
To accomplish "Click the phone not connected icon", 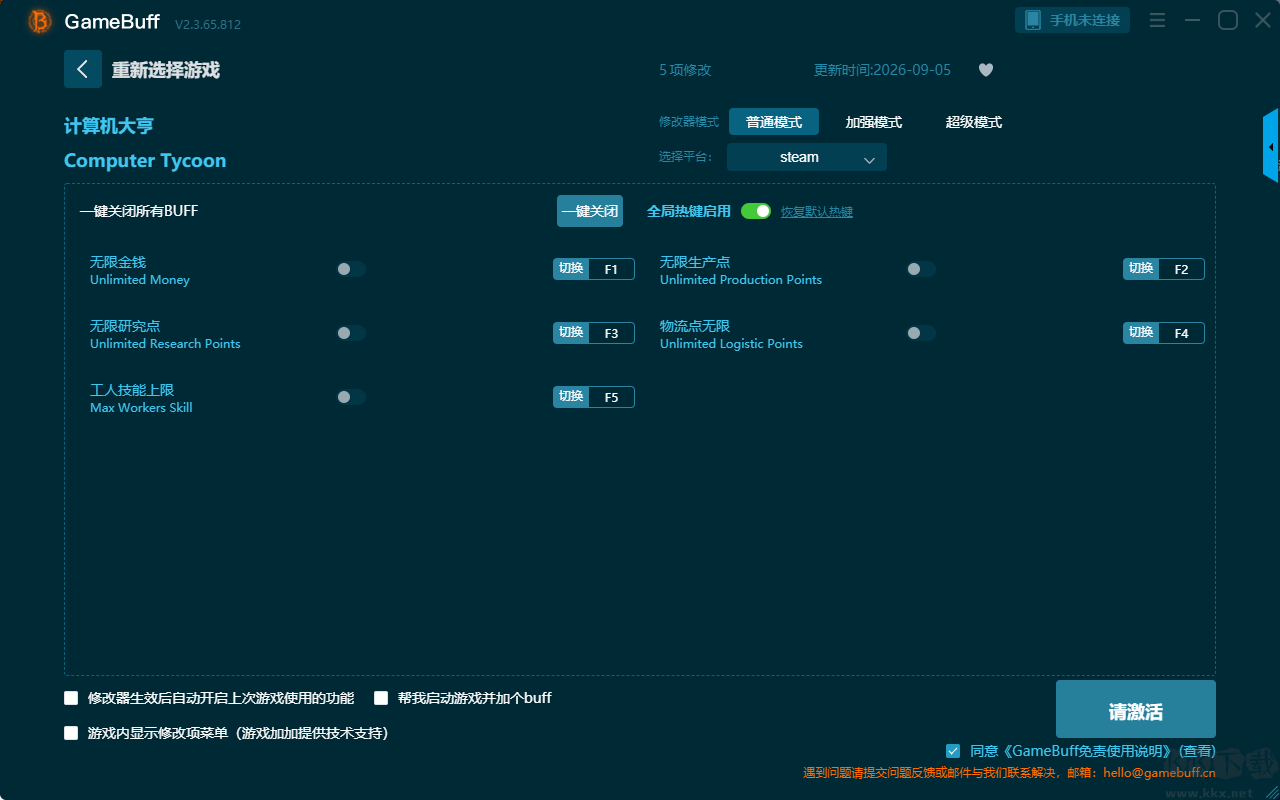I will pos(1033,20).
